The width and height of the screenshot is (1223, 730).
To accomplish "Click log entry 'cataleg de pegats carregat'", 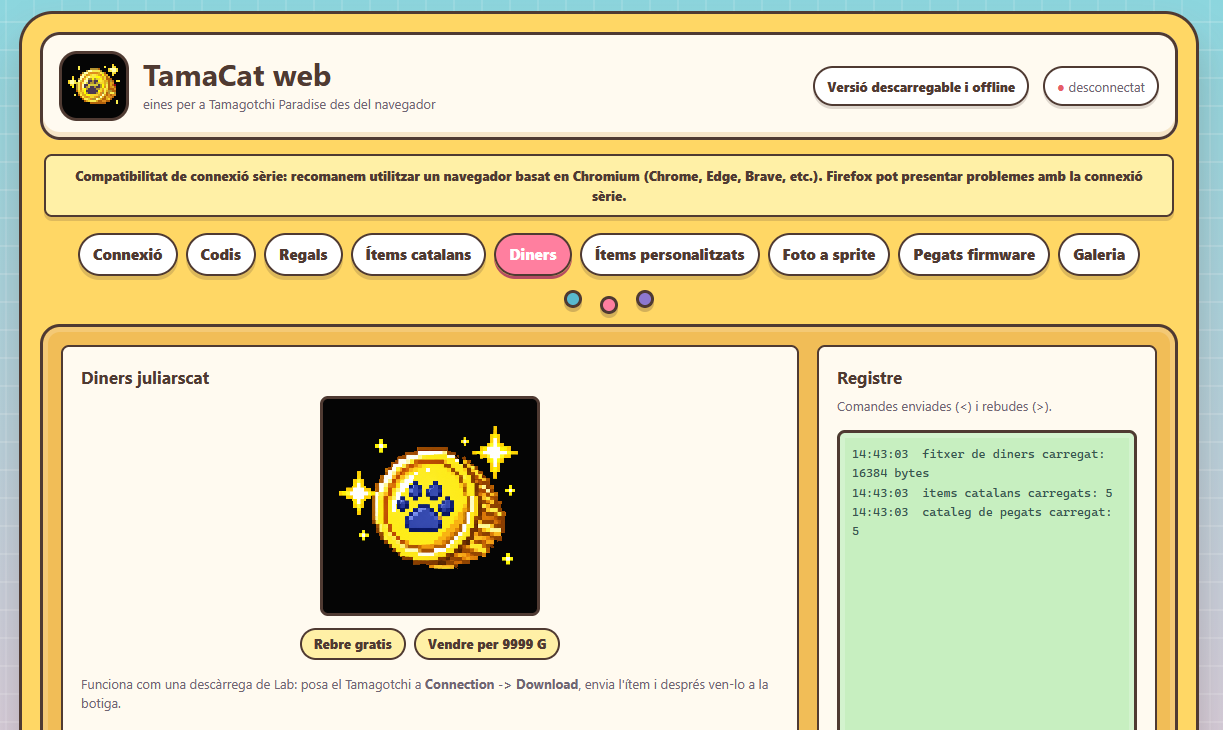I will point(982,521).
